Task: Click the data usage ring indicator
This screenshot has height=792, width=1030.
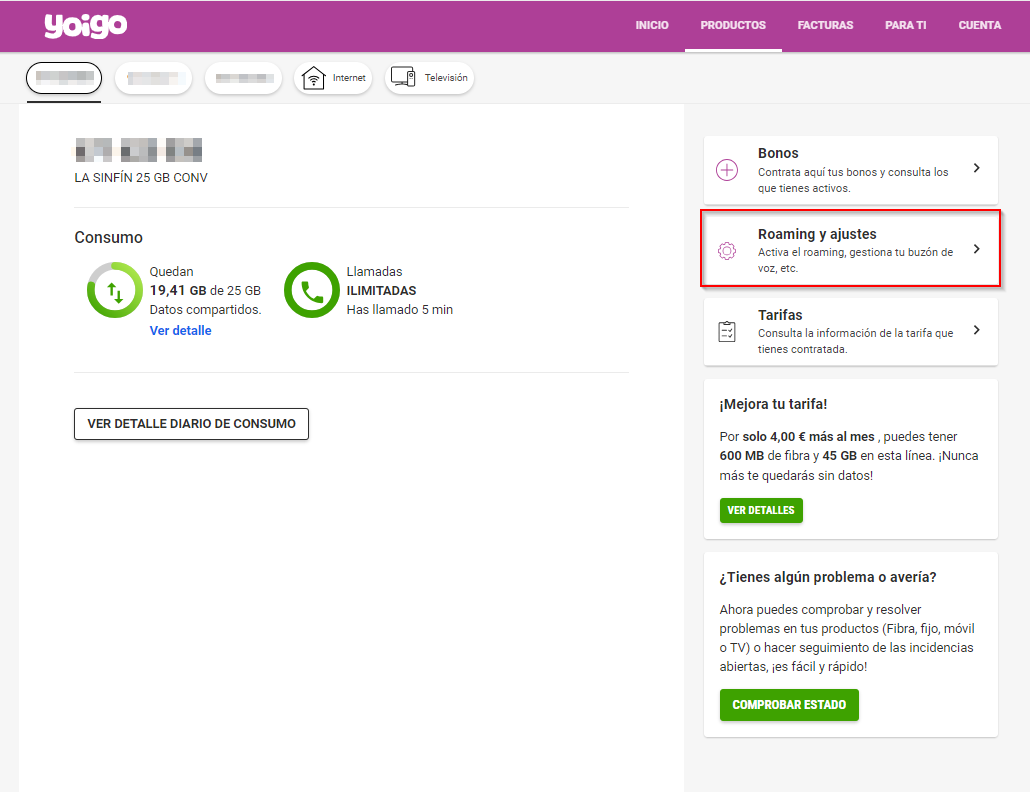Action: click(x=115, y=290)
